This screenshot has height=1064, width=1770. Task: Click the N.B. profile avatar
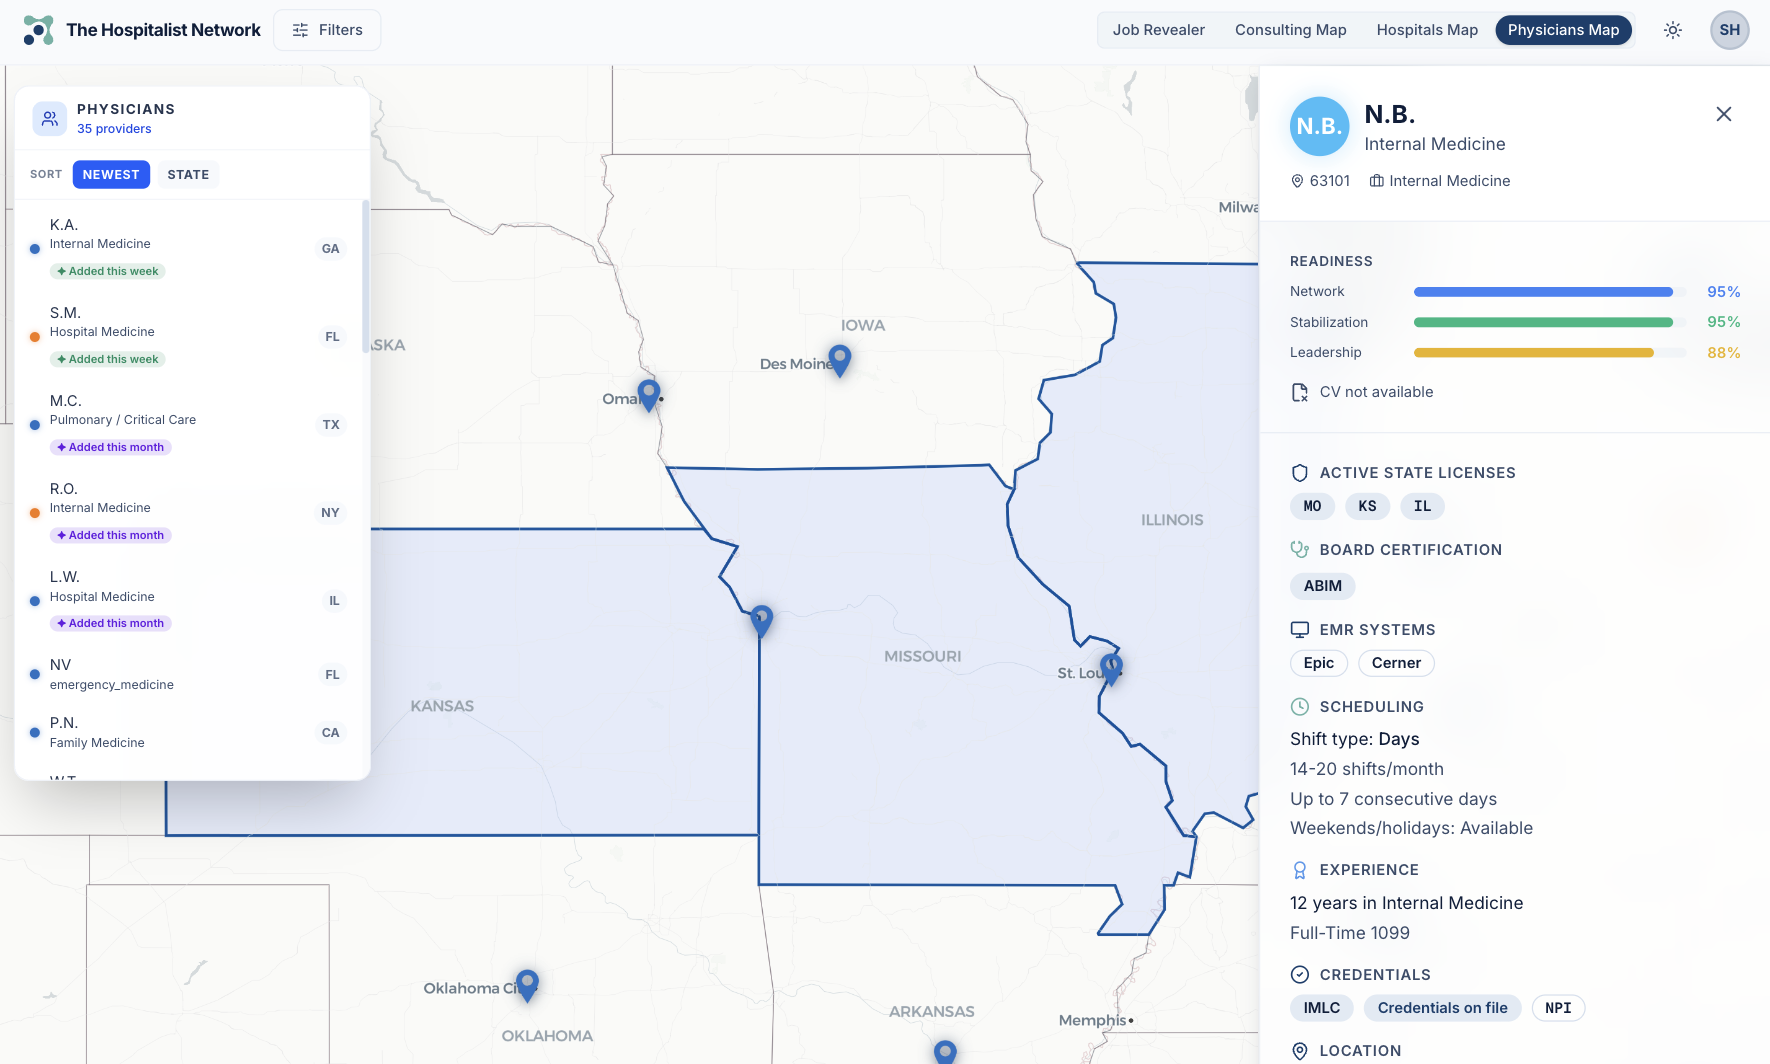1319,126
